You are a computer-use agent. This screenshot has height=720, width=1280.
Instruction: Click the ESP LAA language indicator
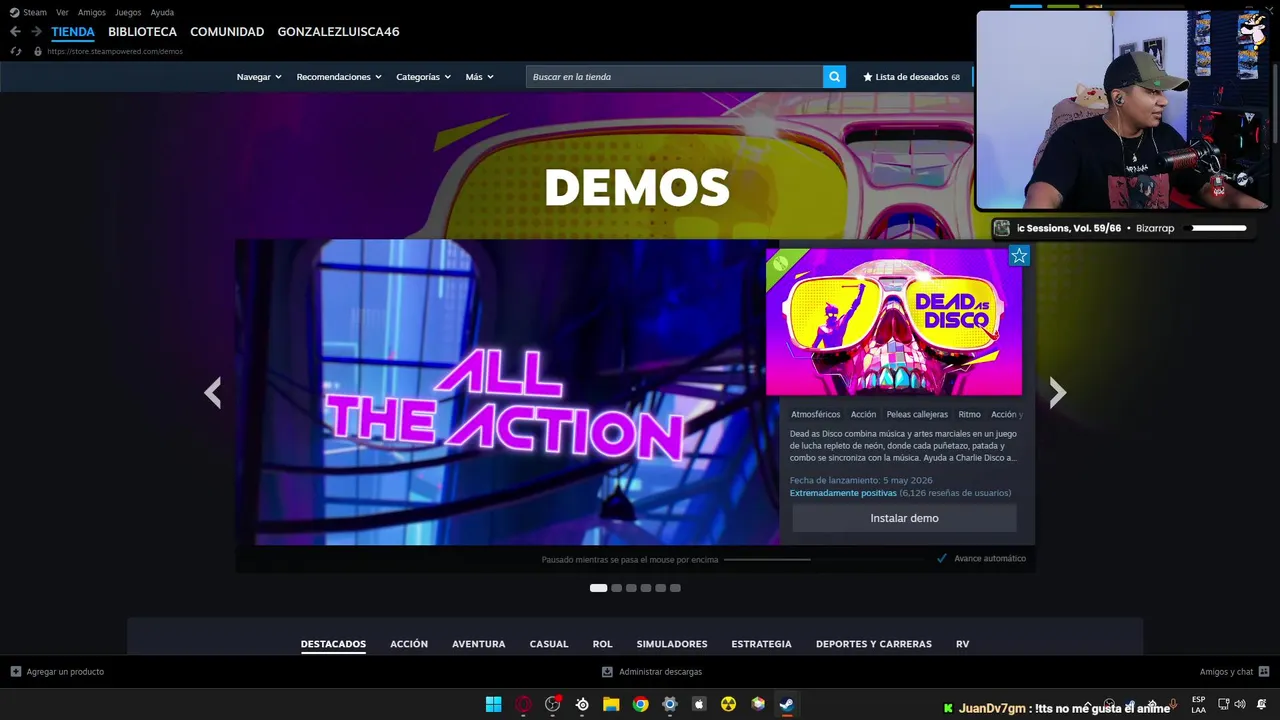[x=1198, y=704]
